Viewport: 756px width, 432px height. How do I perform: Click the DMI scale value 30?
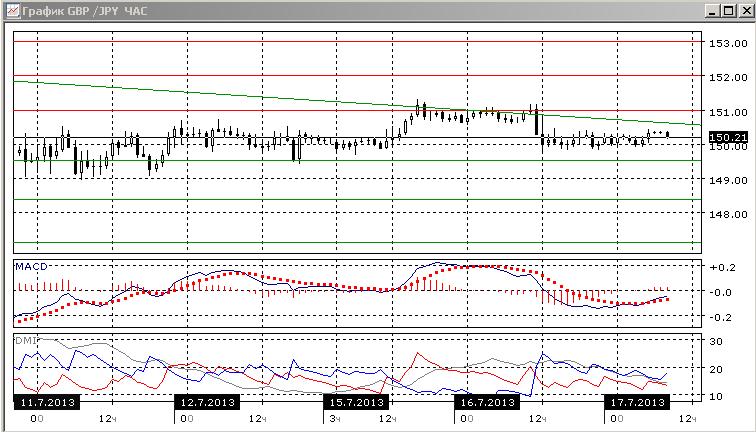[x=716, y=342]
